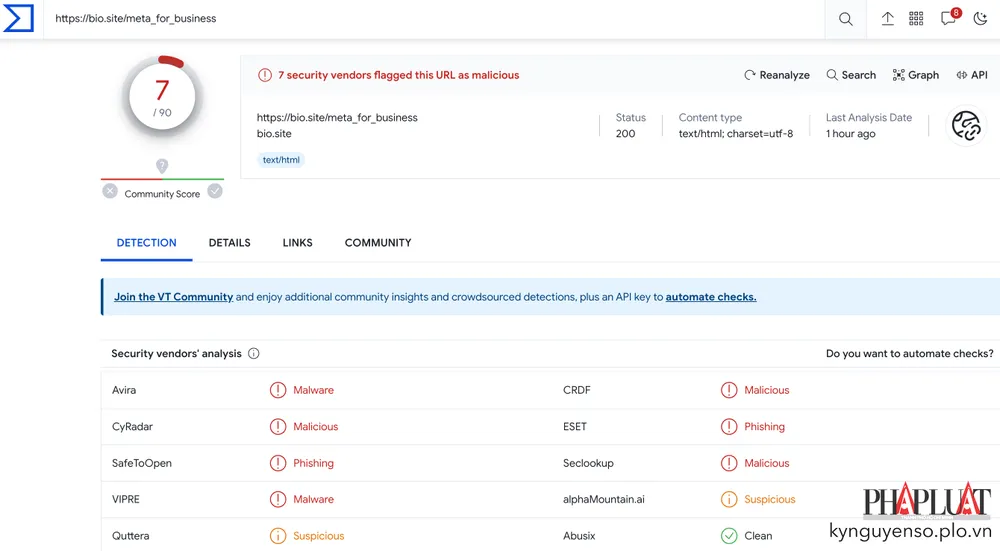Click the Reanalyze button
The height and width of the screenshot is (551, 1000).
click(x=777, y=75)
